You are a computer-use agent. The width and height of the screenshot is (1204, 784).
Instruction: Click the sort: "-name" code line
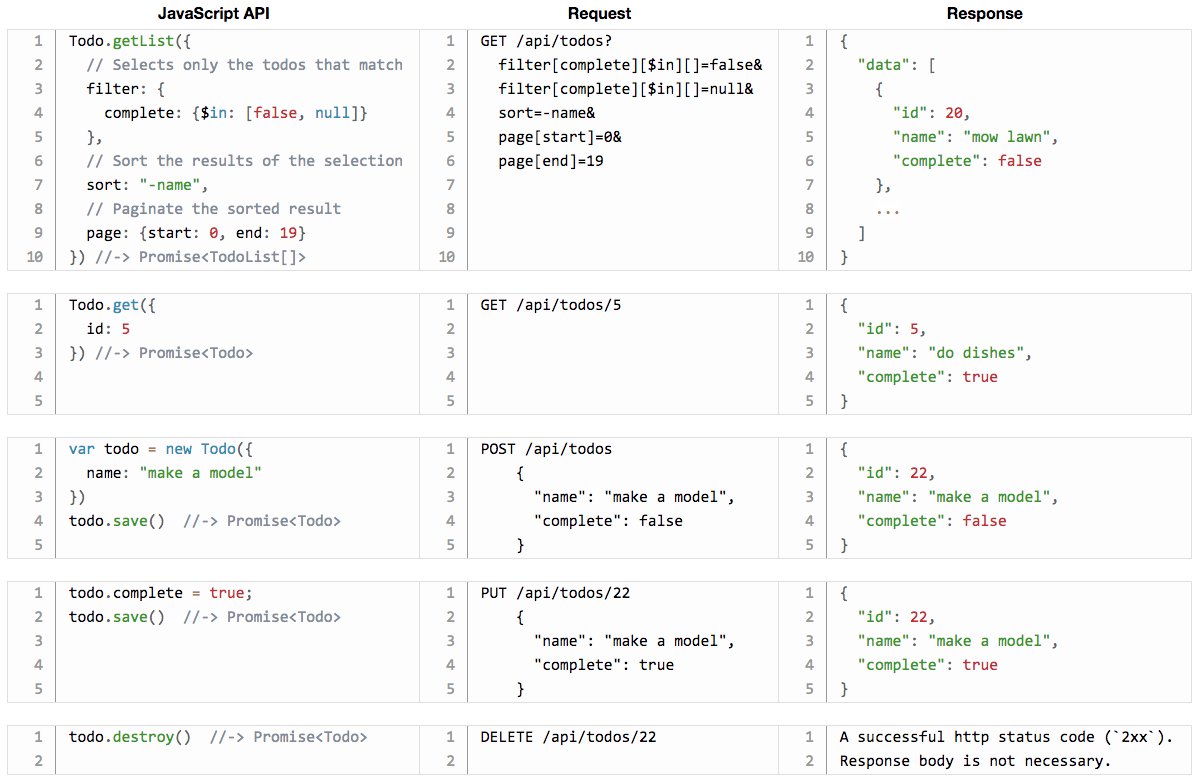(147, 185)
